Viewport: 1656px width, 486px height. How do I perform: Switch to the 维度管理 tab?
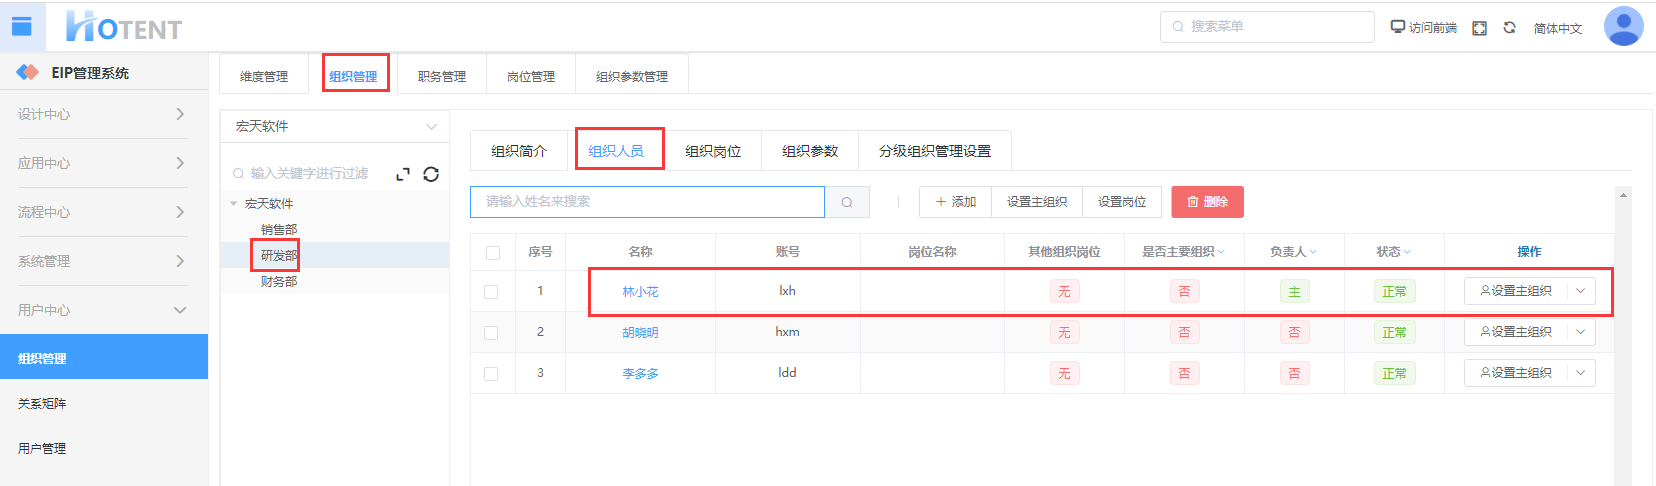(x=264, y=76)
